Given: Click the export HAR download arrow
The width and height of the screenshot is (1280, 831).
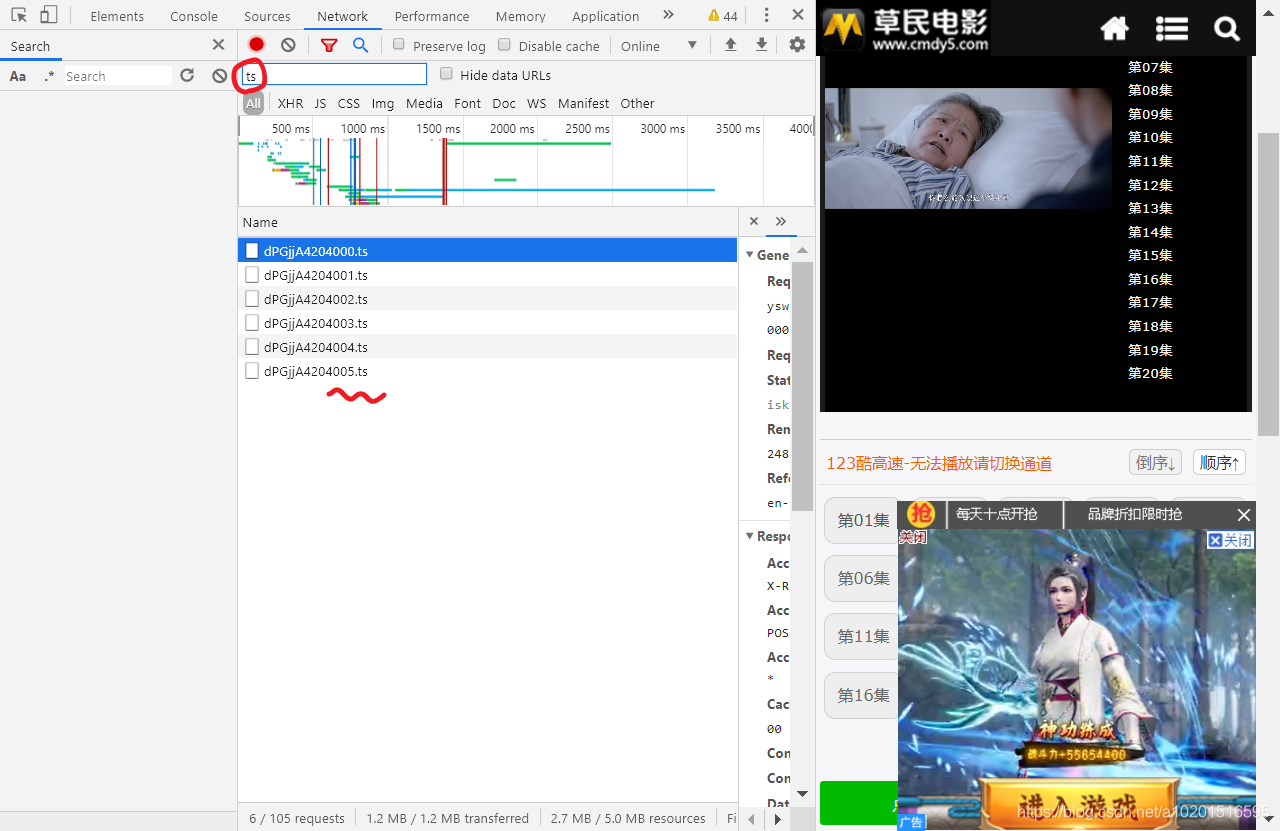Looking at the screenshot, I should (762, 45).
